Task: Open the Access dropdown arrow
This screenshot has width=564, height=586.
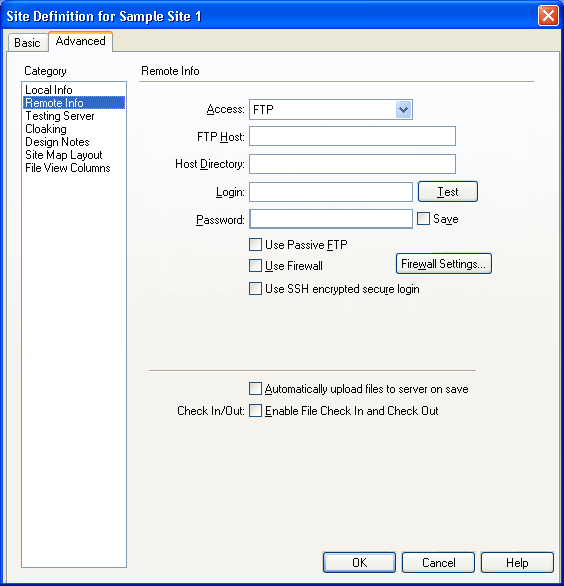Action: click(404, 110)
